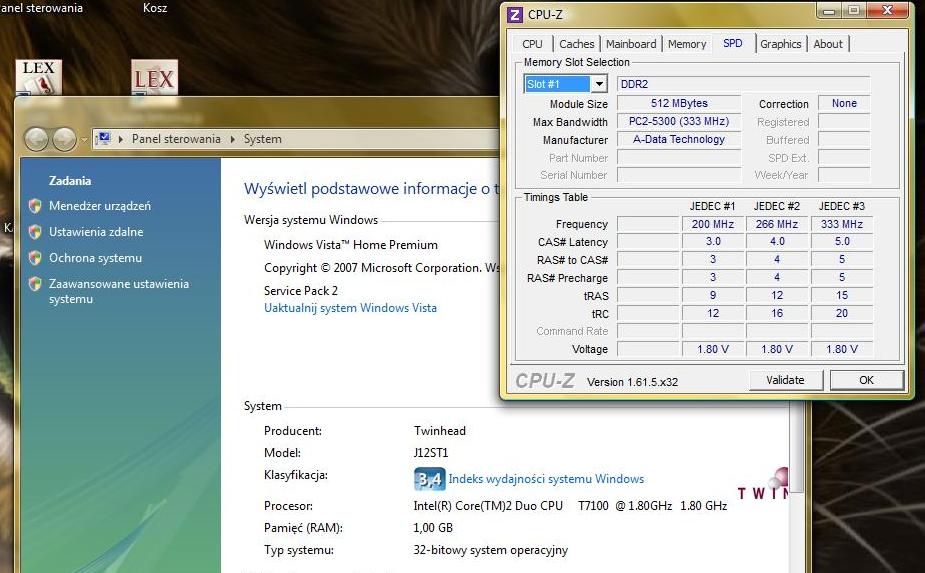This screenshot has width=925, height=573.
Task: Click the System breadcrumb in the address bar
Action: (263, 139)
